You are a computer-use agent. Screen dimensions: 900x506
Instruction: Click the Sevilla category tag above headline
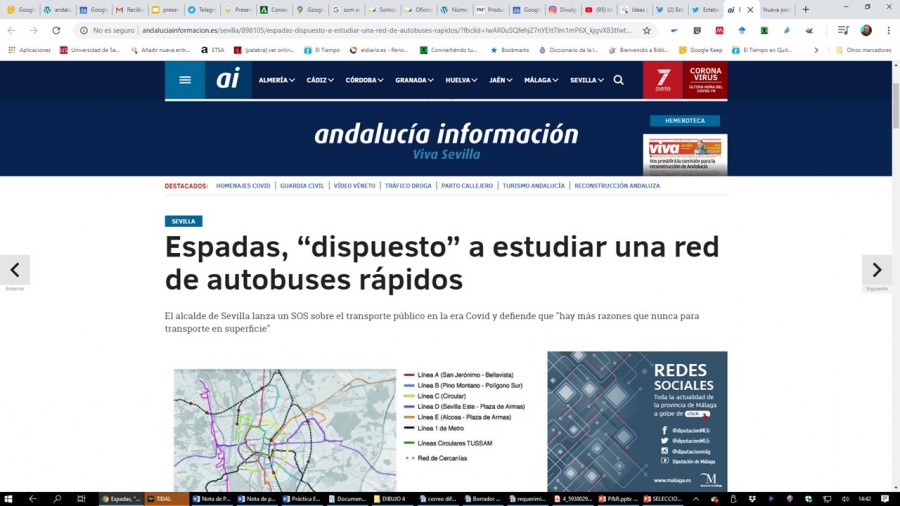184,221
